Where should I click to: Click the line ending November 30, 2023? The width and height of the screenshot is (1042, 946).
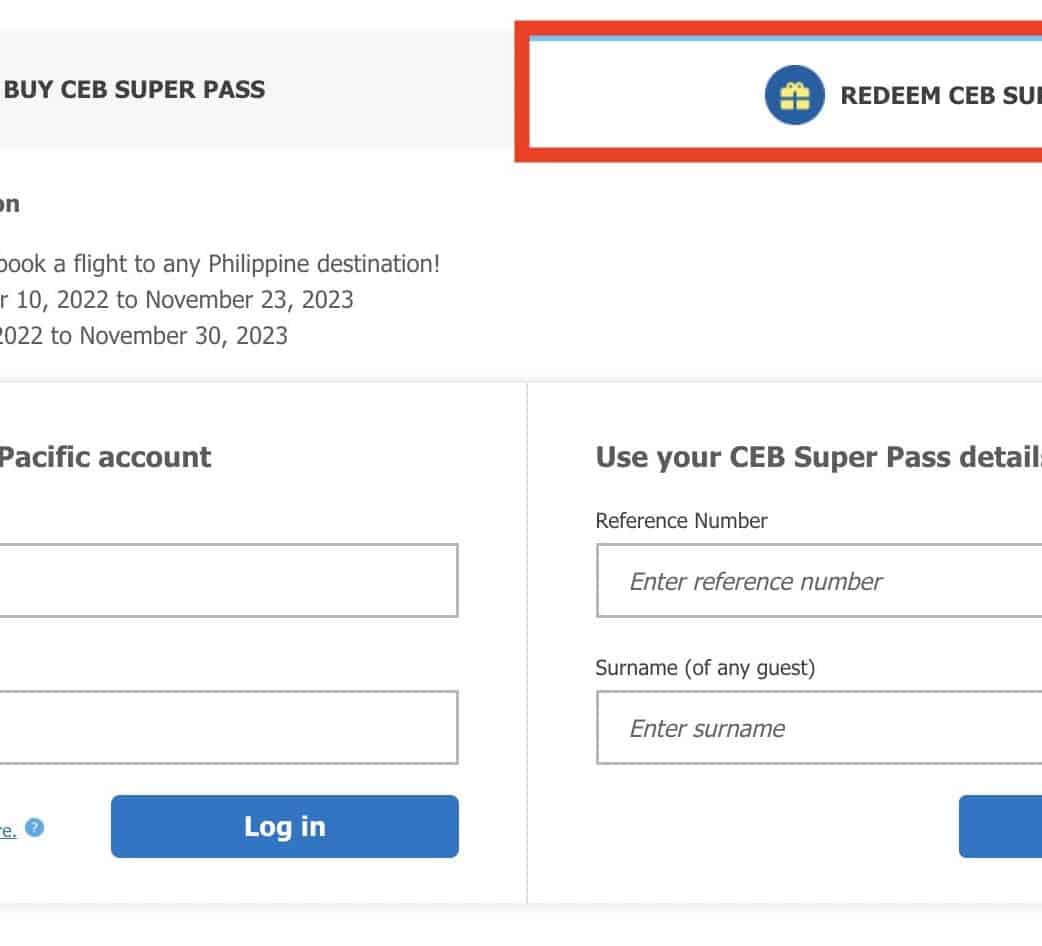(x=144, y=335)
